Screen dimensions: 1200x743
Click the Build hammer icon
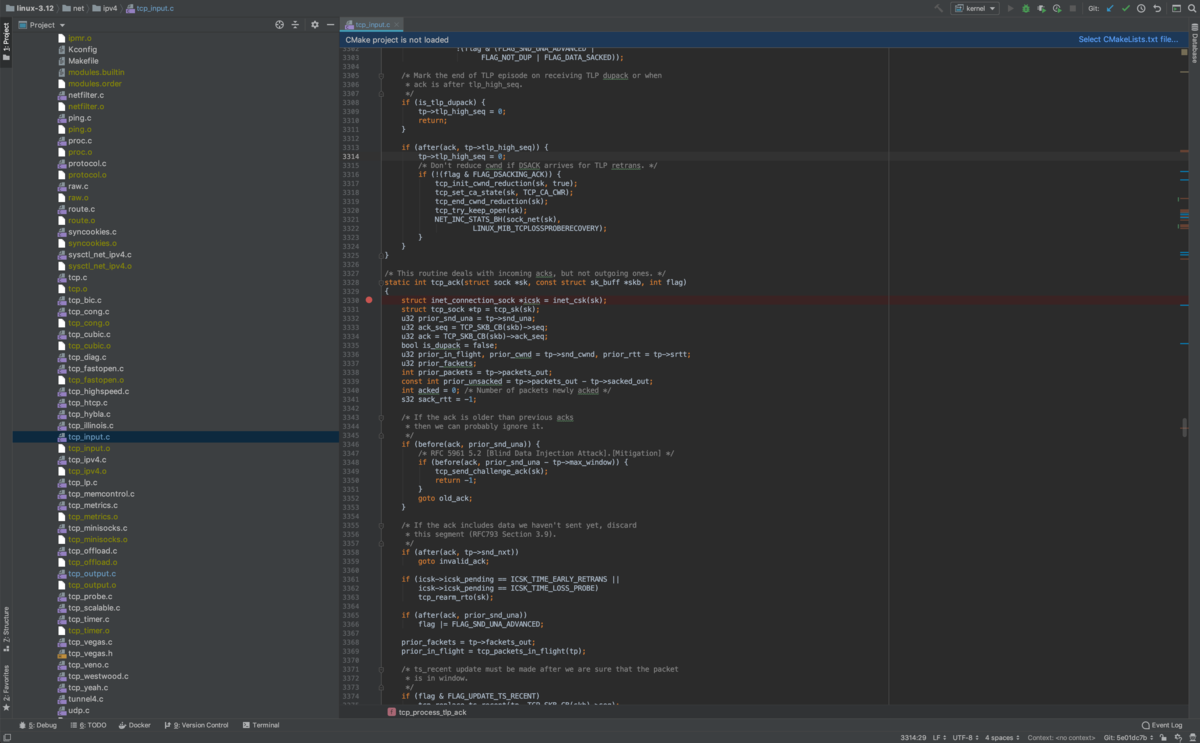(938, 8)
